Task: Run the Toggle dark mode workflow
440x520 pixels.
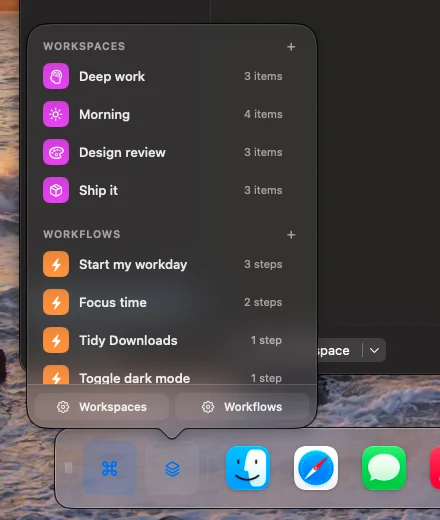Action: (x=172, y=374)
